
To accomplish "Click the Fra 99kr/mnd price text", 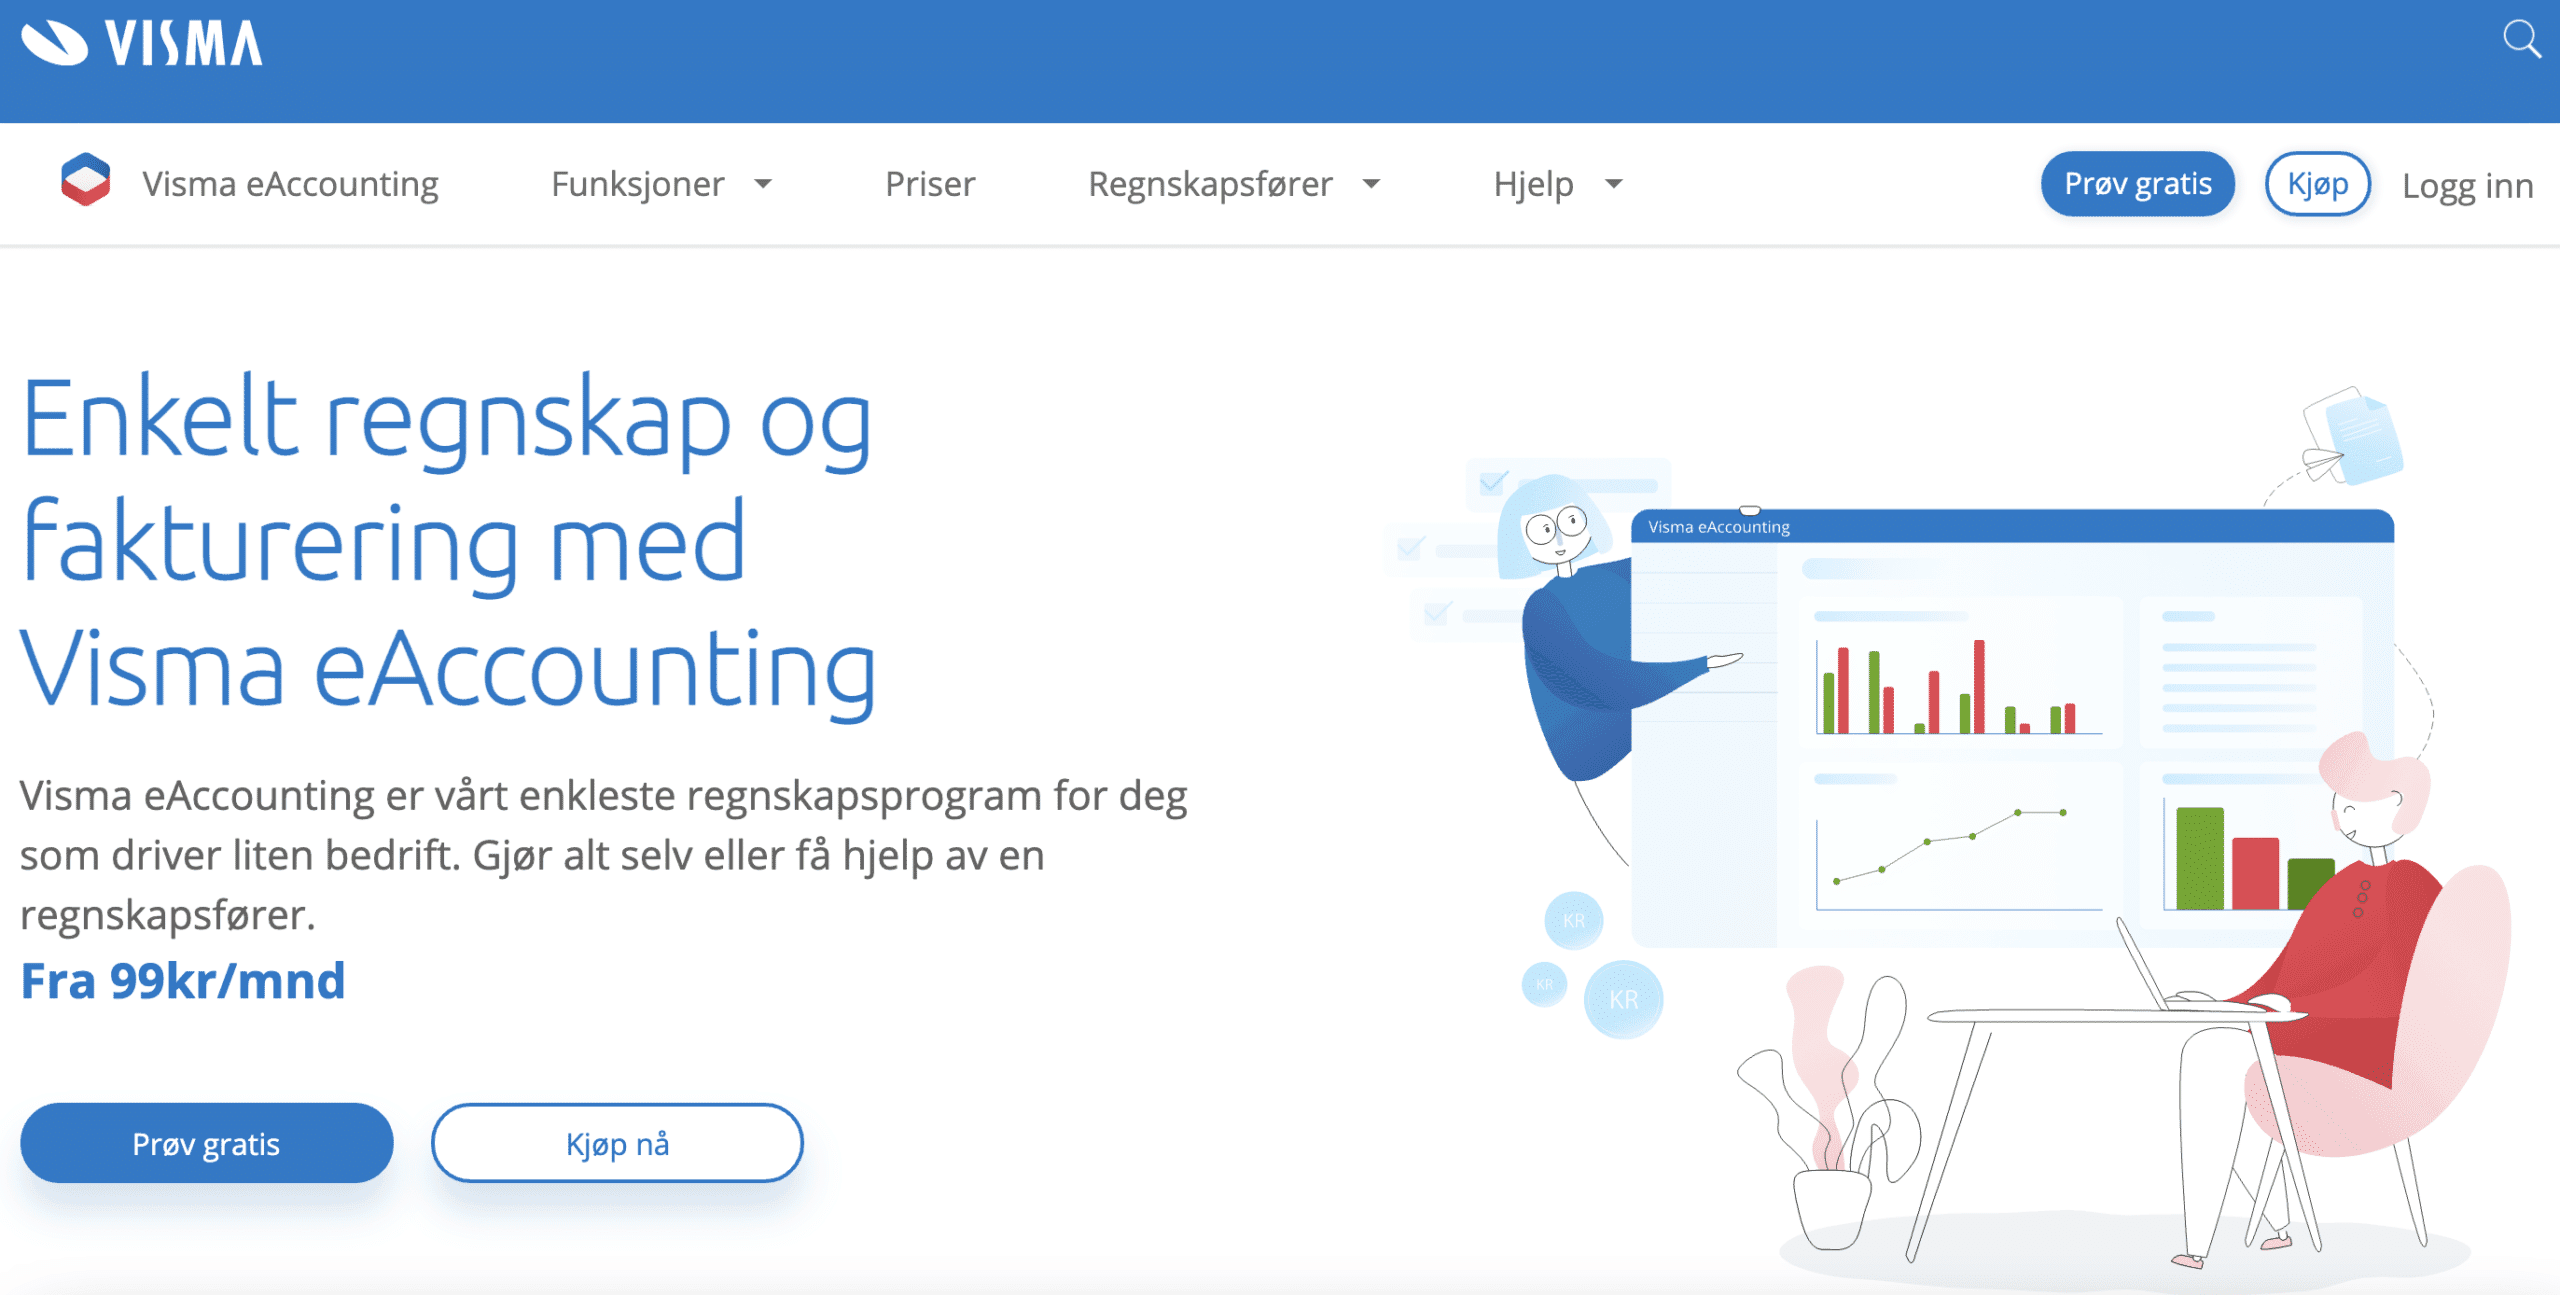I will 183,980.
